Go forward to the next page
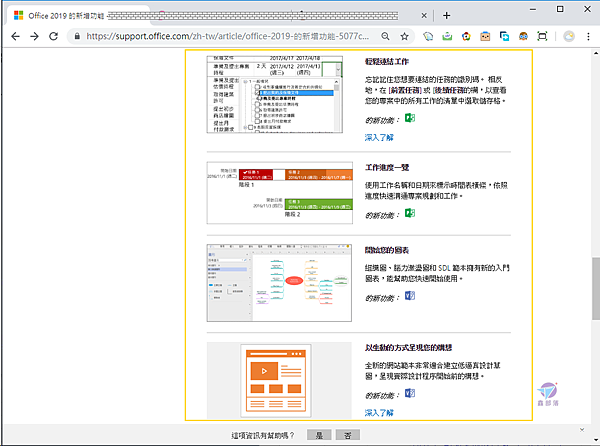The image size is (600, 446). [x=34, y=36]
